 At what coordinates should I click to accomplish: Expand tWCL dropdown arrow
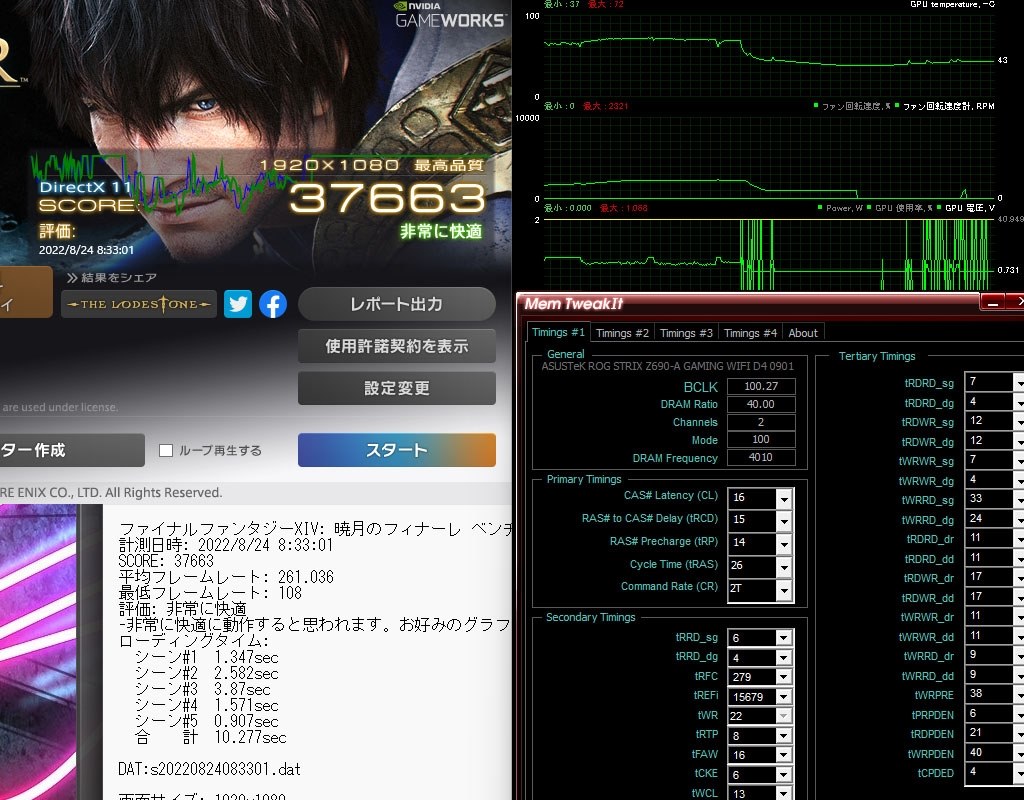[784, 793]
